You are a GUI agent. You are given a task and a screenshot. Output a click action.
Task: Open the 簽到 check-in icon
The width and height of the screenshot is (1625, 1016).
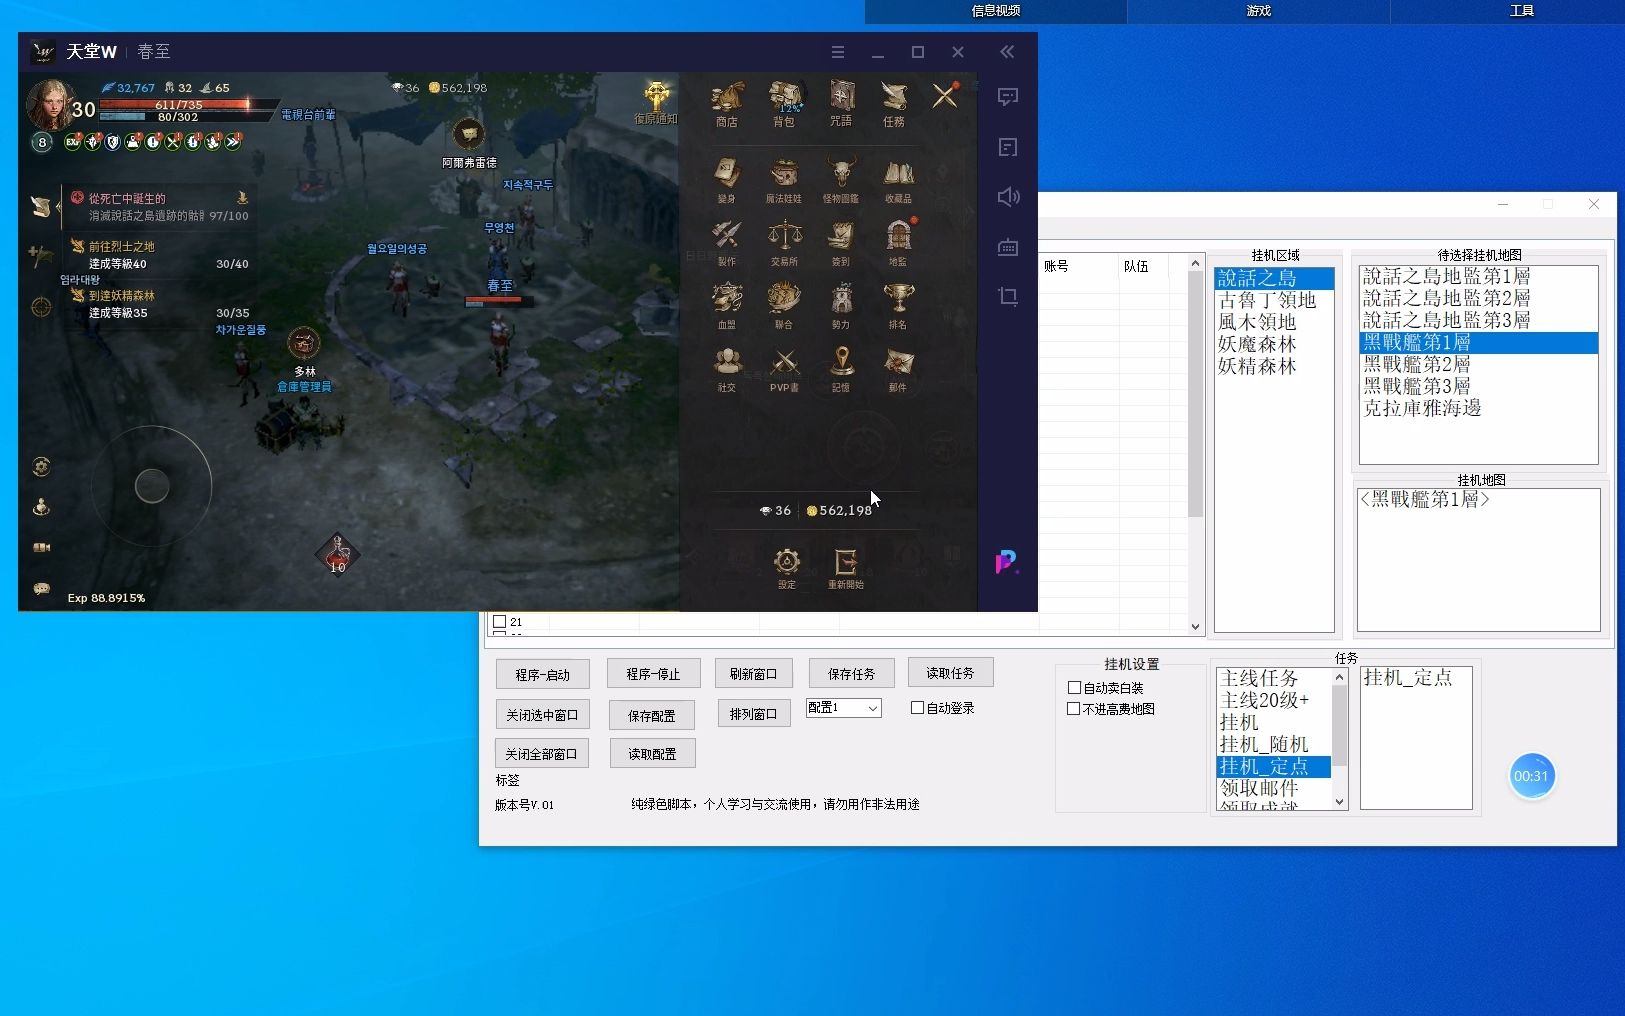pos(841,242)
